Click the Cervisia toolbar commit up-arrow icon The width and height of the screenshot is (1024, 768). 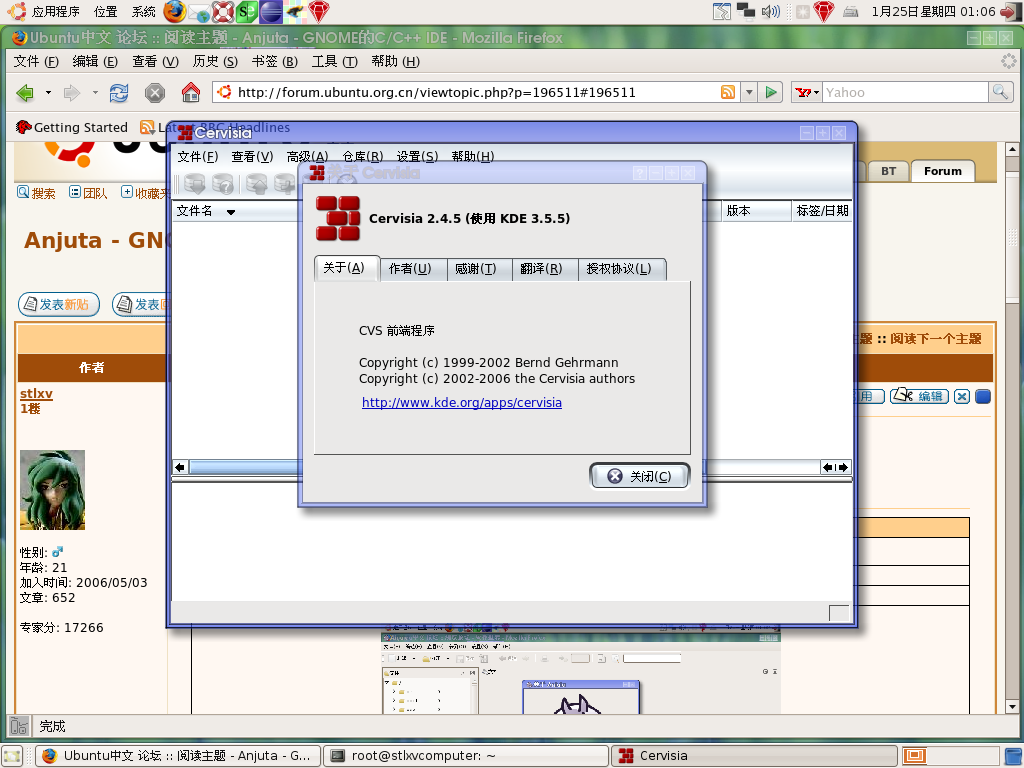pos(257,184)
